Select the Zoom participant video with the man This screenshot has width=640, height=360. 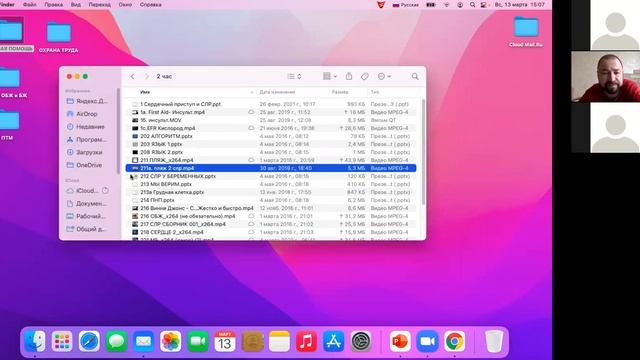[x=606, y=76]
